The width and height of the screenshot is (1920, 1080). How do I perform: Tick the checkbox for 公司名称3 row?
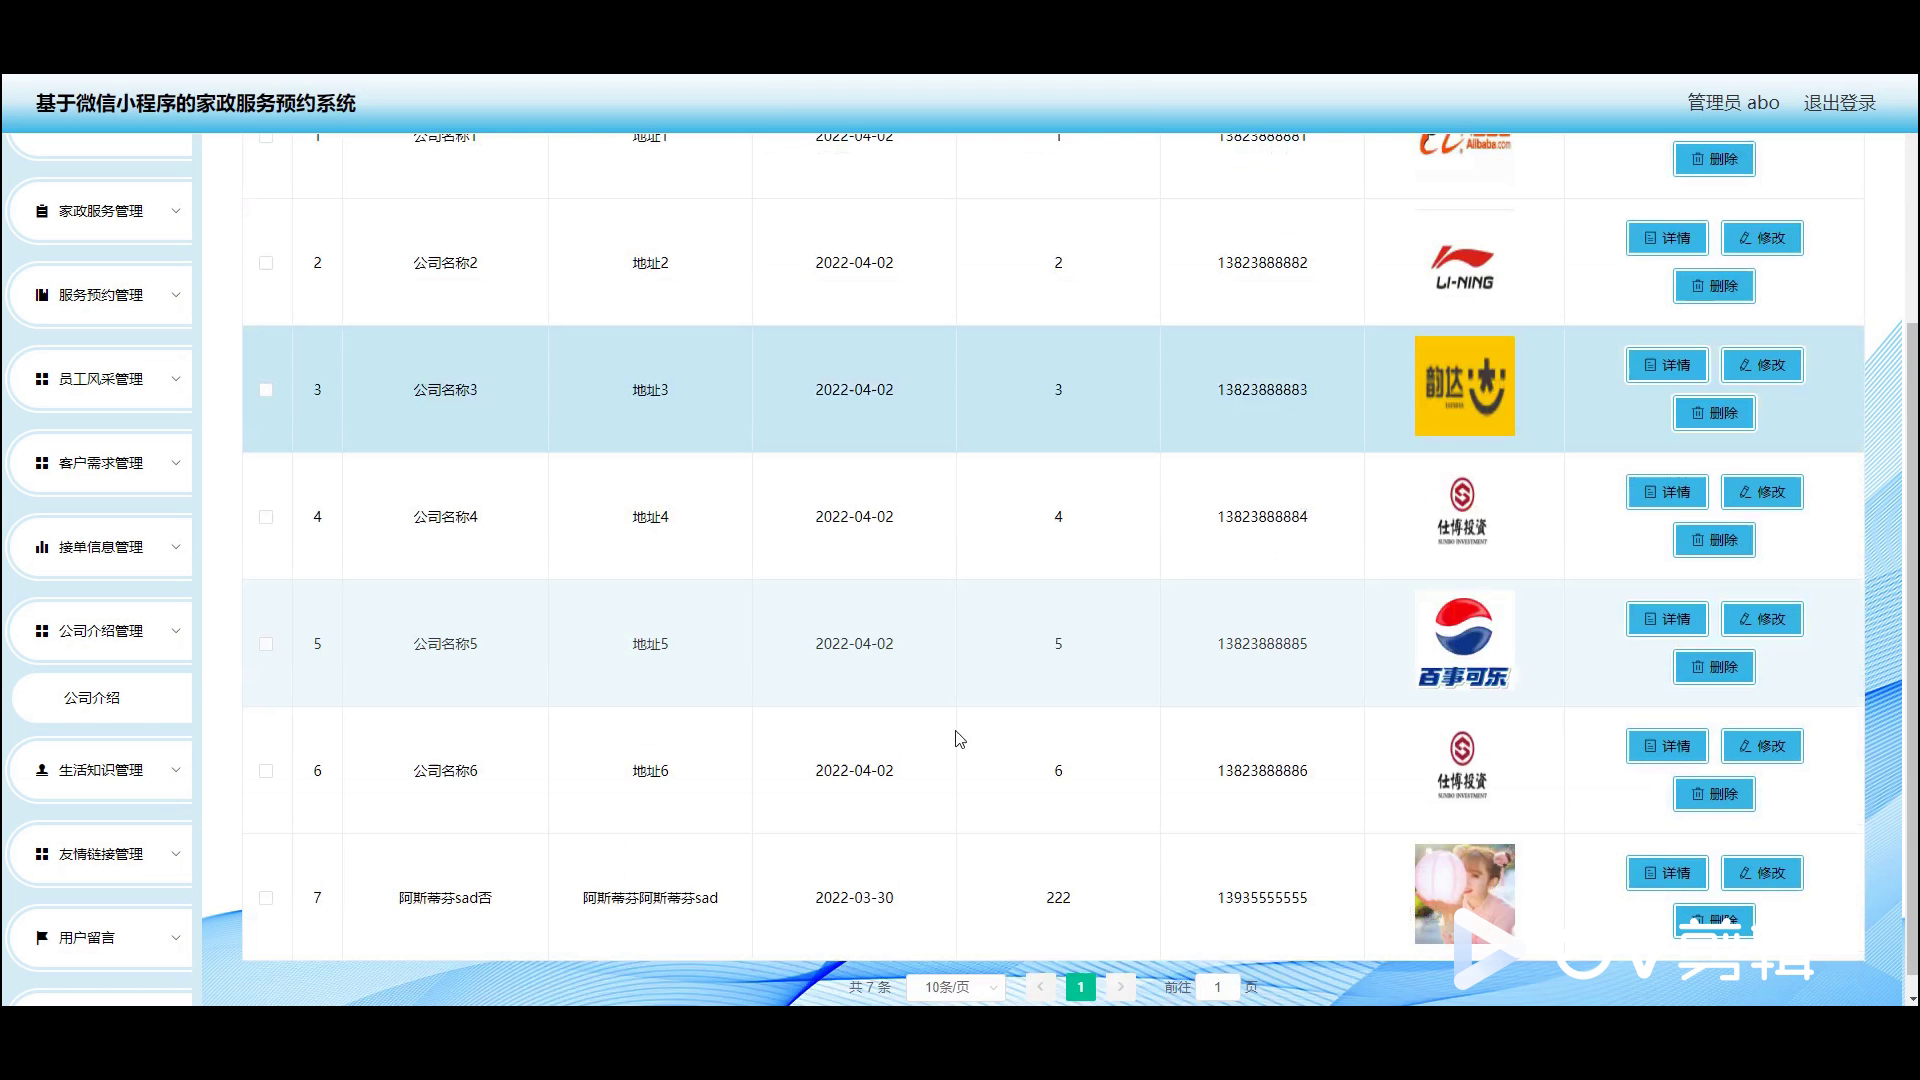tap(266, 390)
